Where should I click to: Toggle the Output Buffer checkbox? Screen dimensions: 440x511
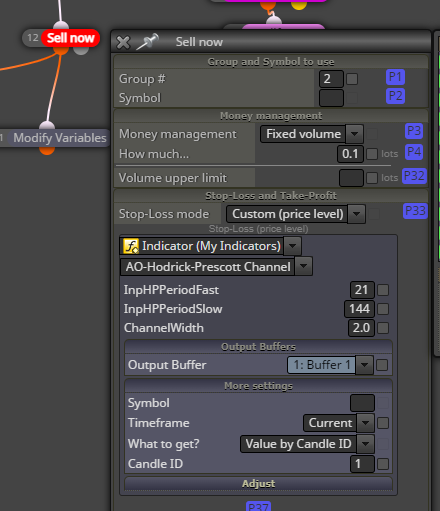pos(382,365)
